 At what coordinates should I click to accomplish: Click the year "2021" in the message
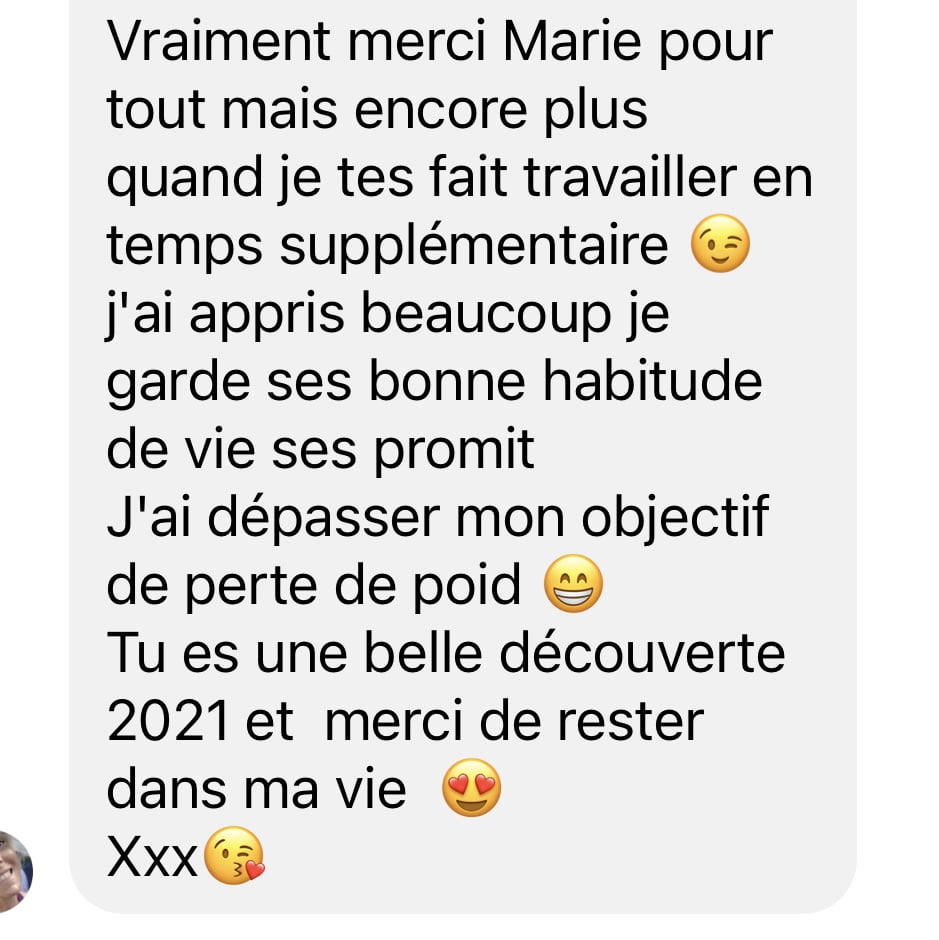168,721
